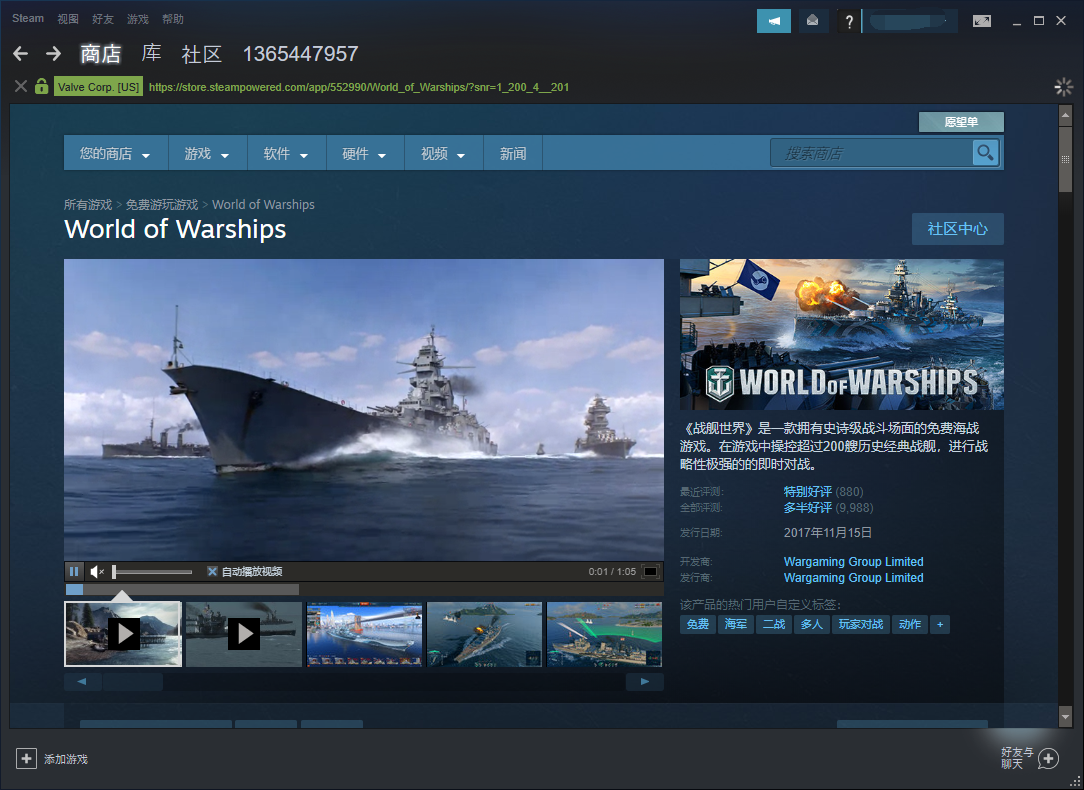
Task: Select the 玩家对战 tag
Action: click(x=861, y=624)
